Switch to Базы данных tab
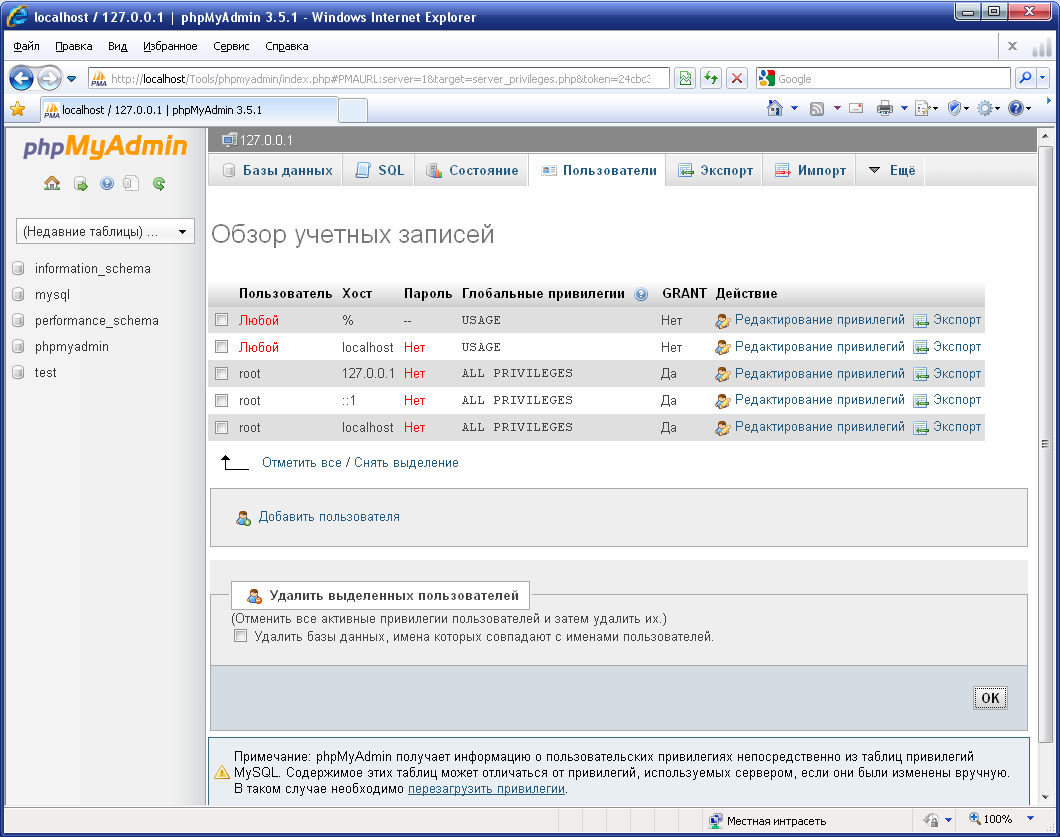 coord(277,170)
